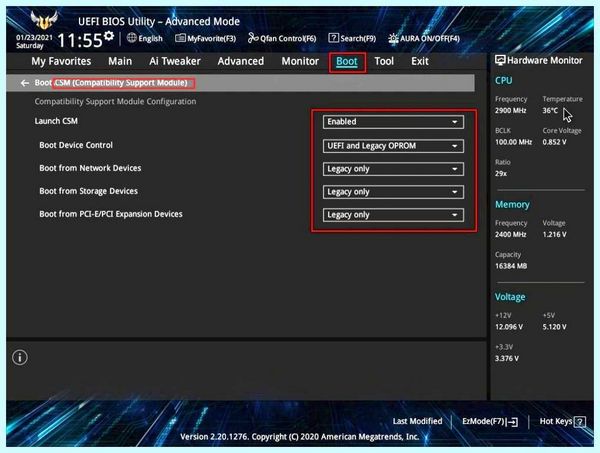Click the 2900 MHz CPU frequency value
The height and width of the screenshot is (453, 600).
pyautogui.click(x=510, y=111)
